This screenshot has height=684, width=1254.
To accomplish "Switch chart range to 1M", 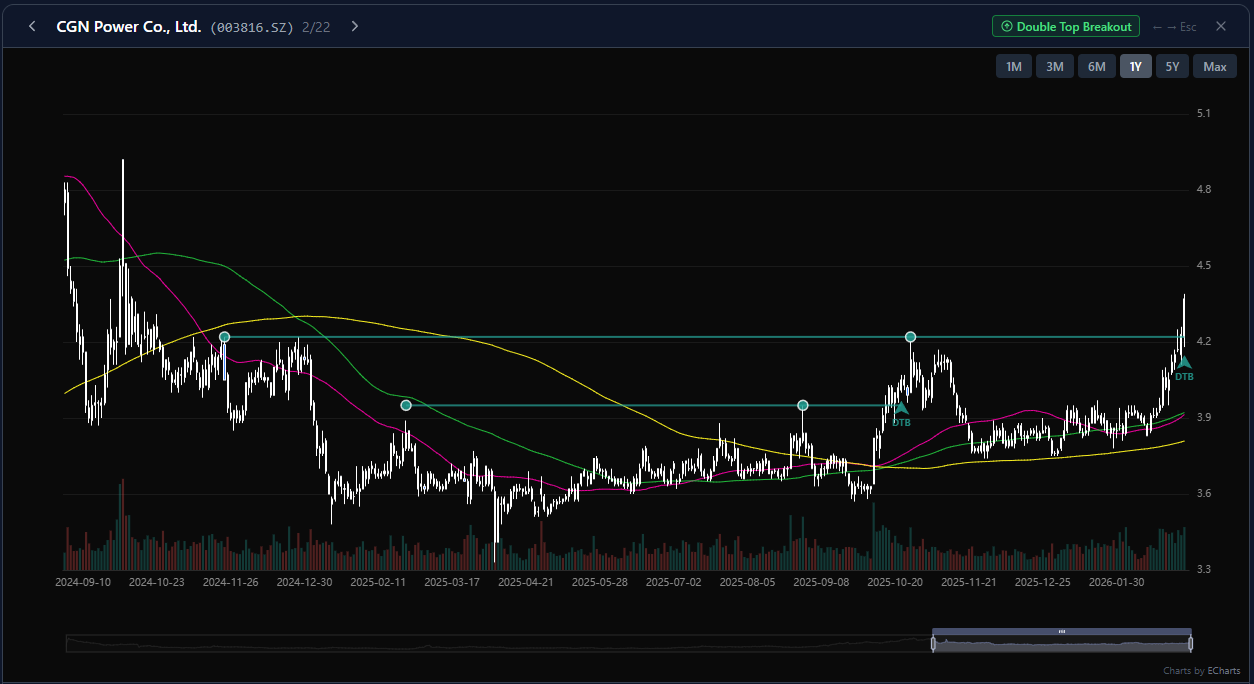I will [x=1013, y=67].
